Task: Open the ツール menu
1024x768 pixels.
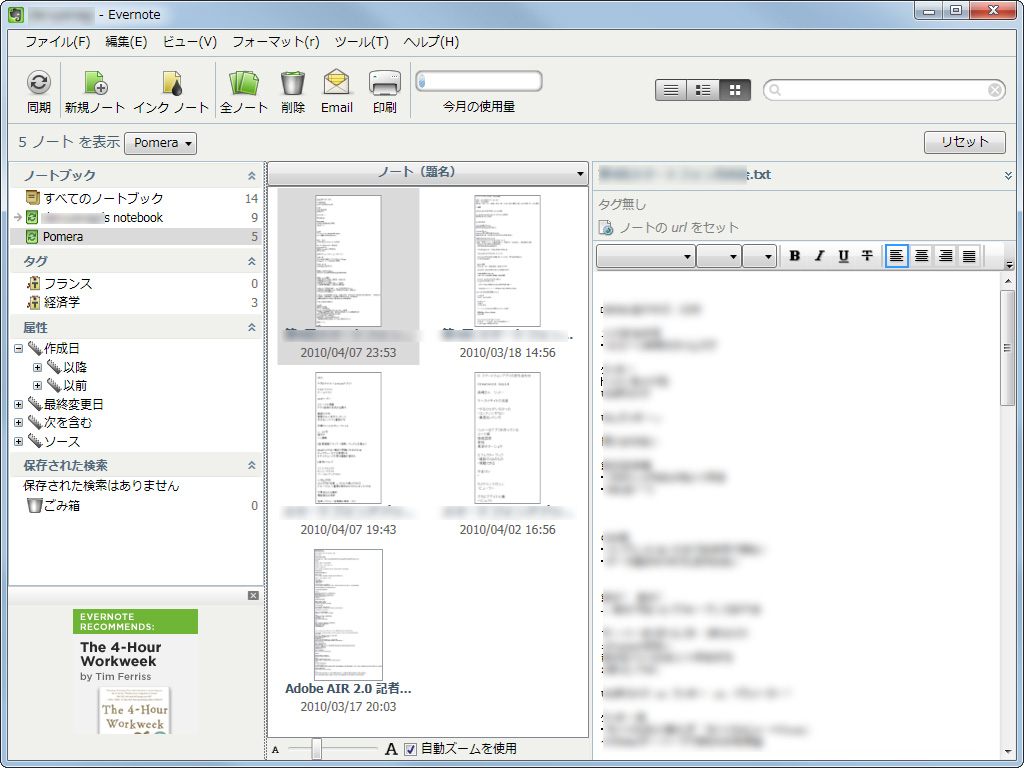Action: (x=363, y=42)
